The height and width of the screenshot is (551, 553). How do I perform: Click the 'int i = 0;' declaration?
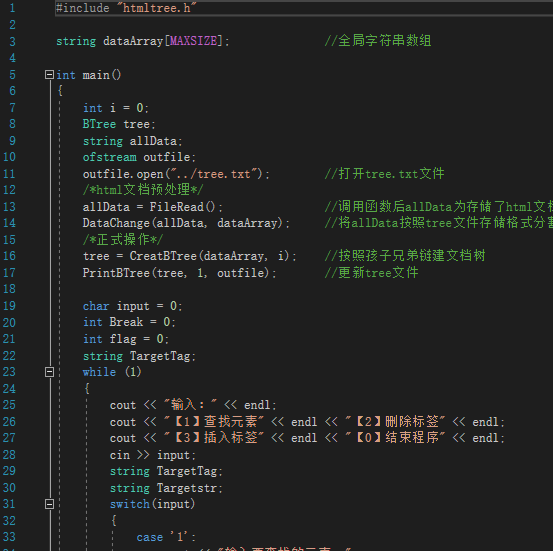click(x=116, y=108)
